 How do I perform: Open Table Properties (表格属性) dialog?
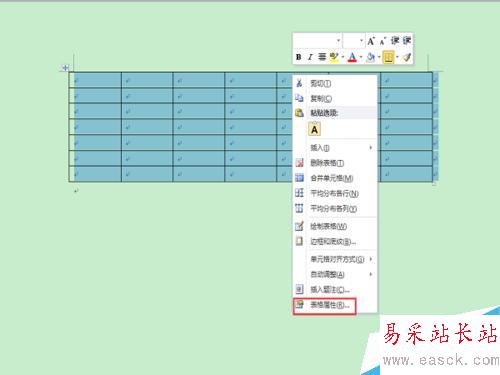pyautogui.click(x=335, y=305)
